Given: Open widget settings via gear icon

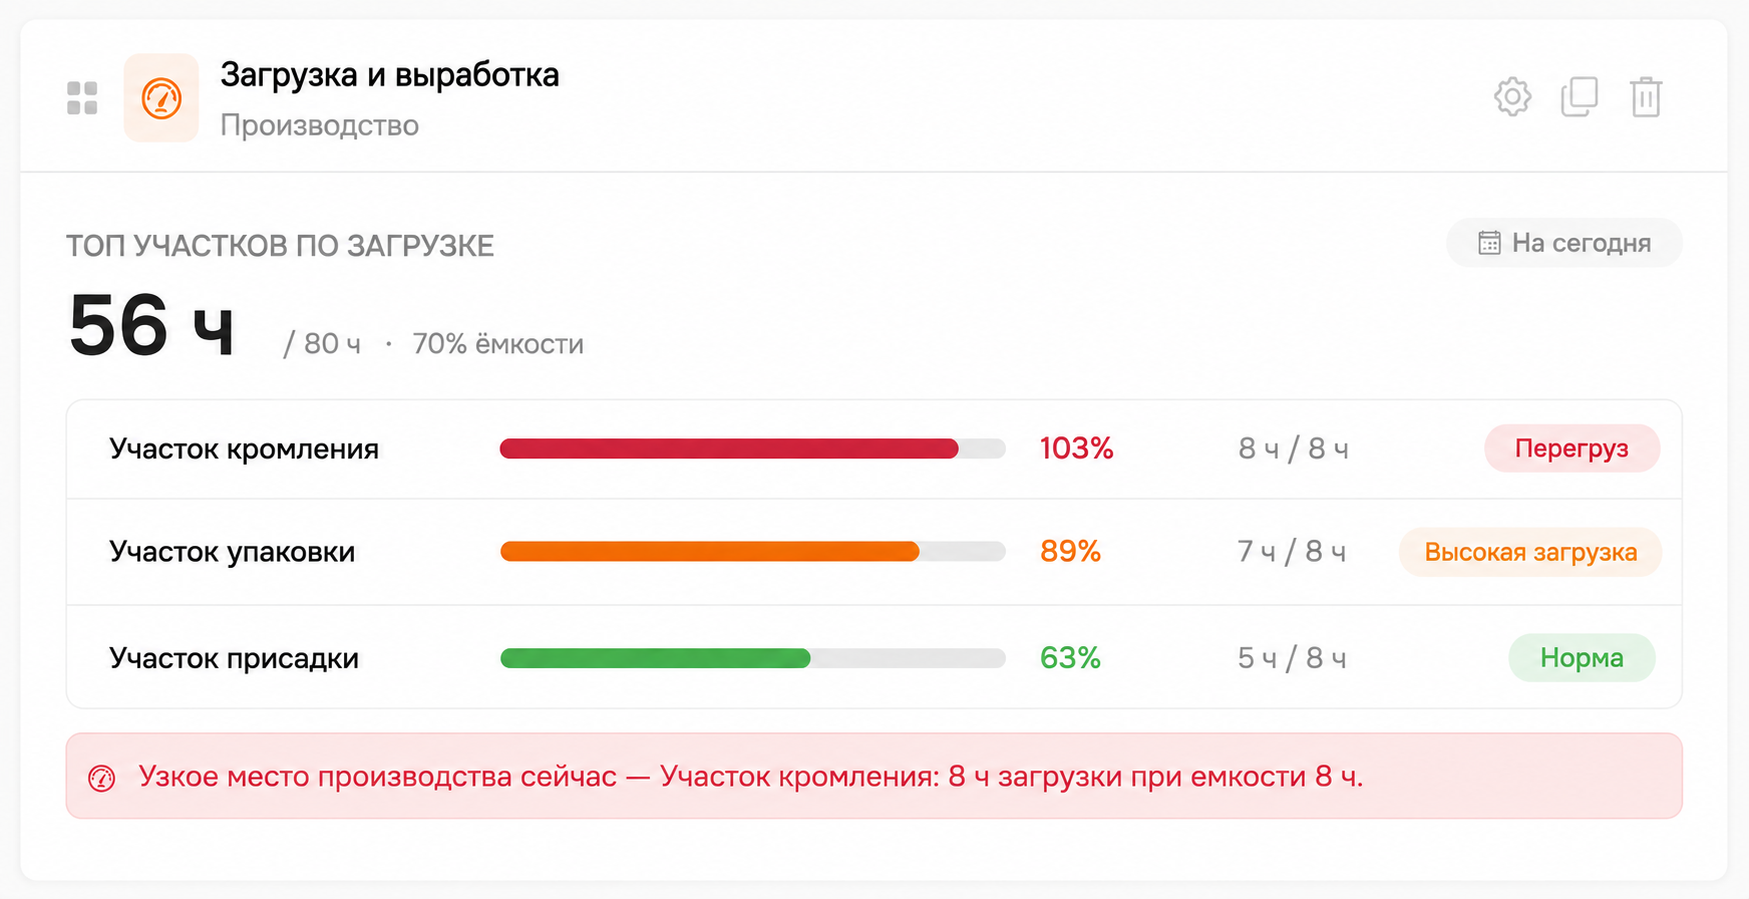Looking at the screenshot, I should tap(1512, 97).
